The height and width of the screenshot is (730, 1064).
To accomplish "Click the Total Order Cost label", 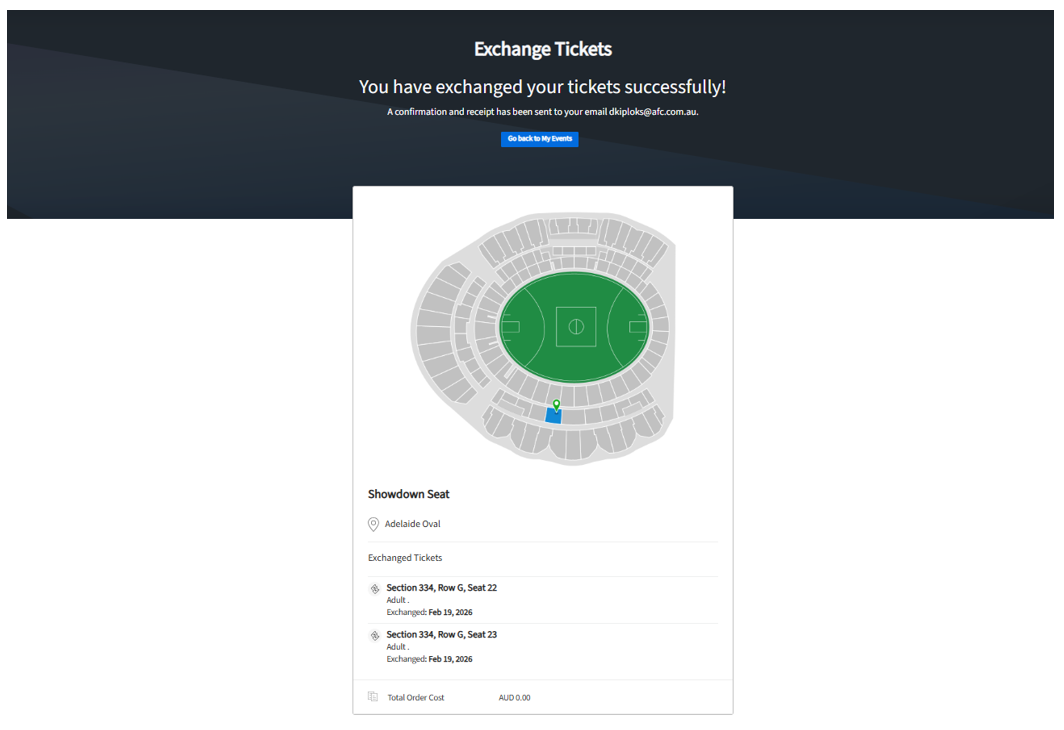I will pyautogui.click(x=416, y=698).
